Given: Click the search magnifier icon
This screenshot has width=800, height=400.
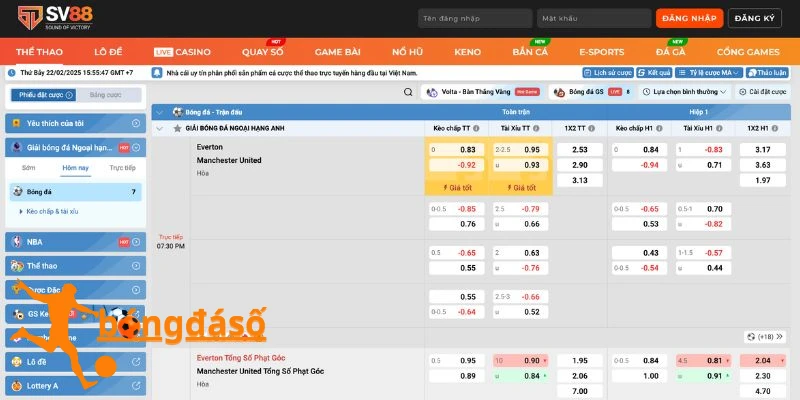Looking at the screenshot, I should pos(408,92).
